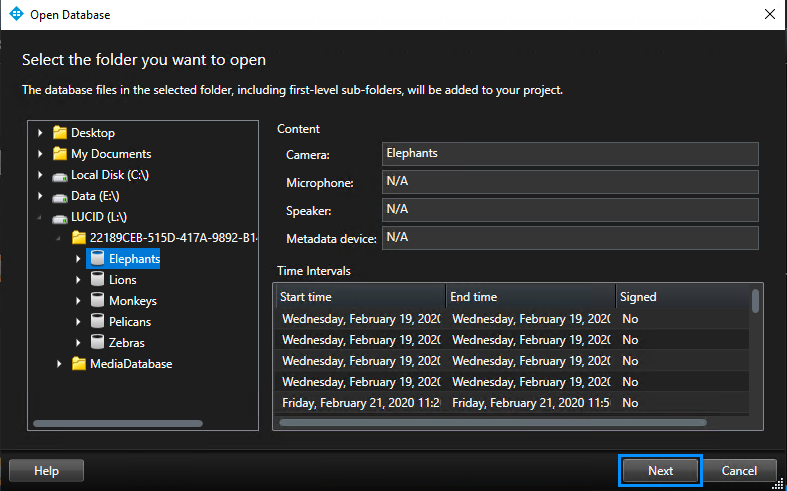787x491 pixels.
Task: Sort by the Start time column header
Action: coord(360,297)
